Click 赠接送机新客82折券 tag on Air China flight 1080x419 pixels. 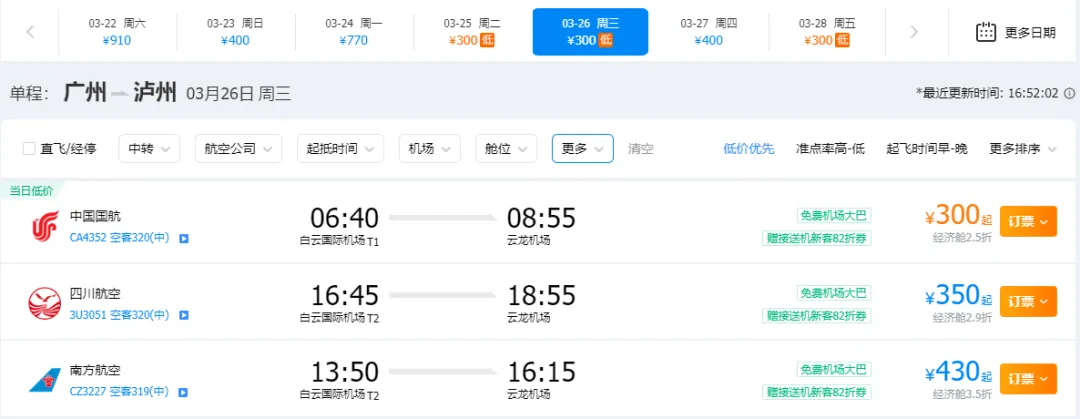817,238
